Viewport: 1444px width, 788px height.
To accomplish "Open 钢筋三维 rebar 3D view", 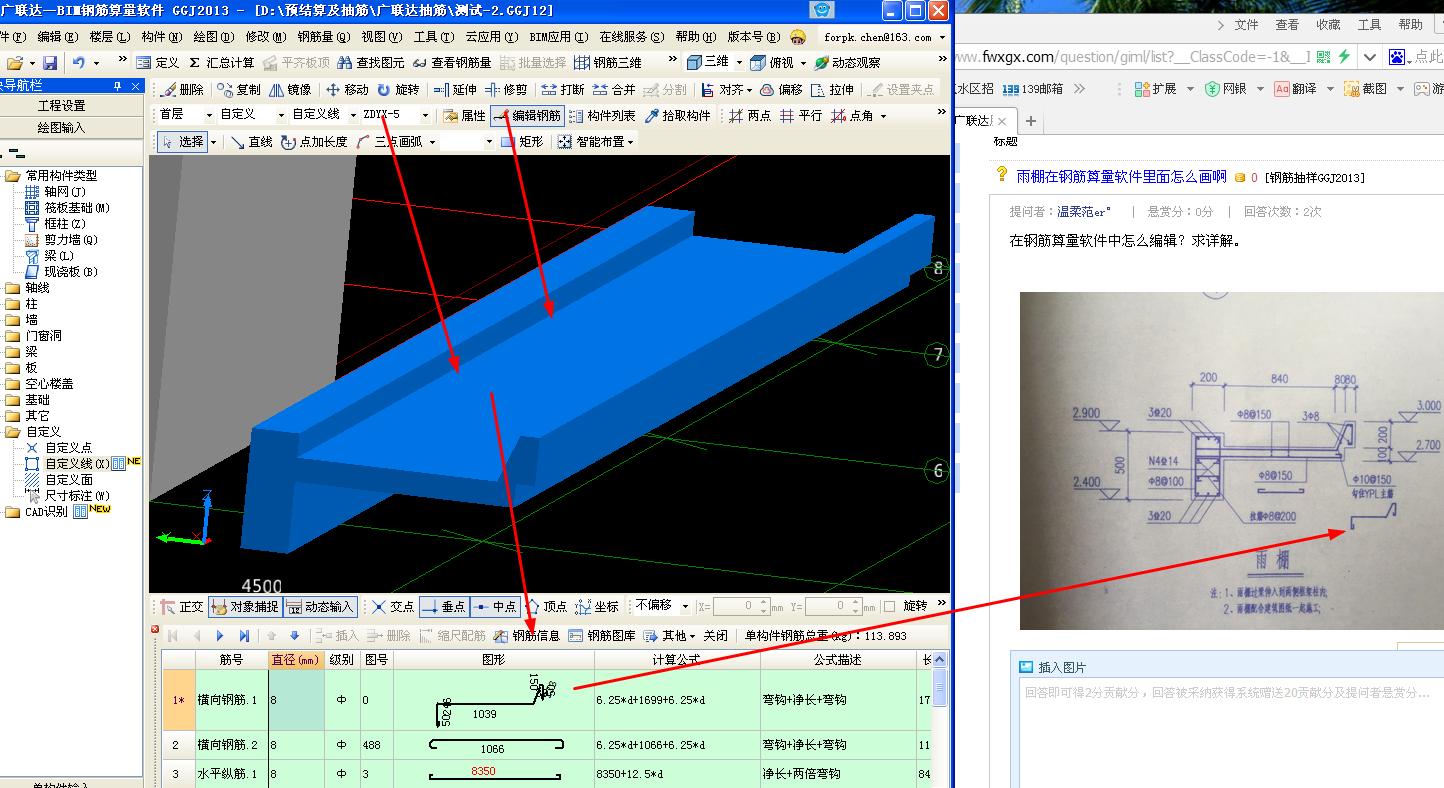I will (x=608, y=62).
